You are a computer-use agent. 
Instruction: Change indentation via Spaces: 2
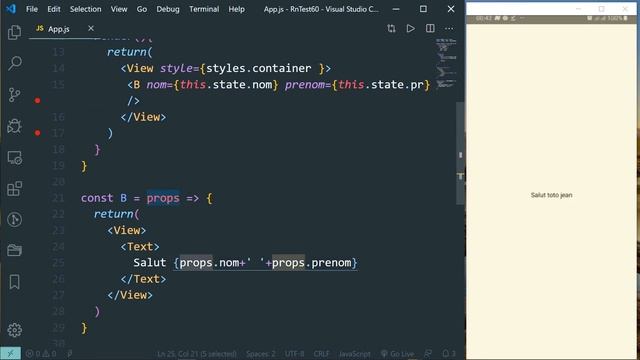(x=260, y=353)
